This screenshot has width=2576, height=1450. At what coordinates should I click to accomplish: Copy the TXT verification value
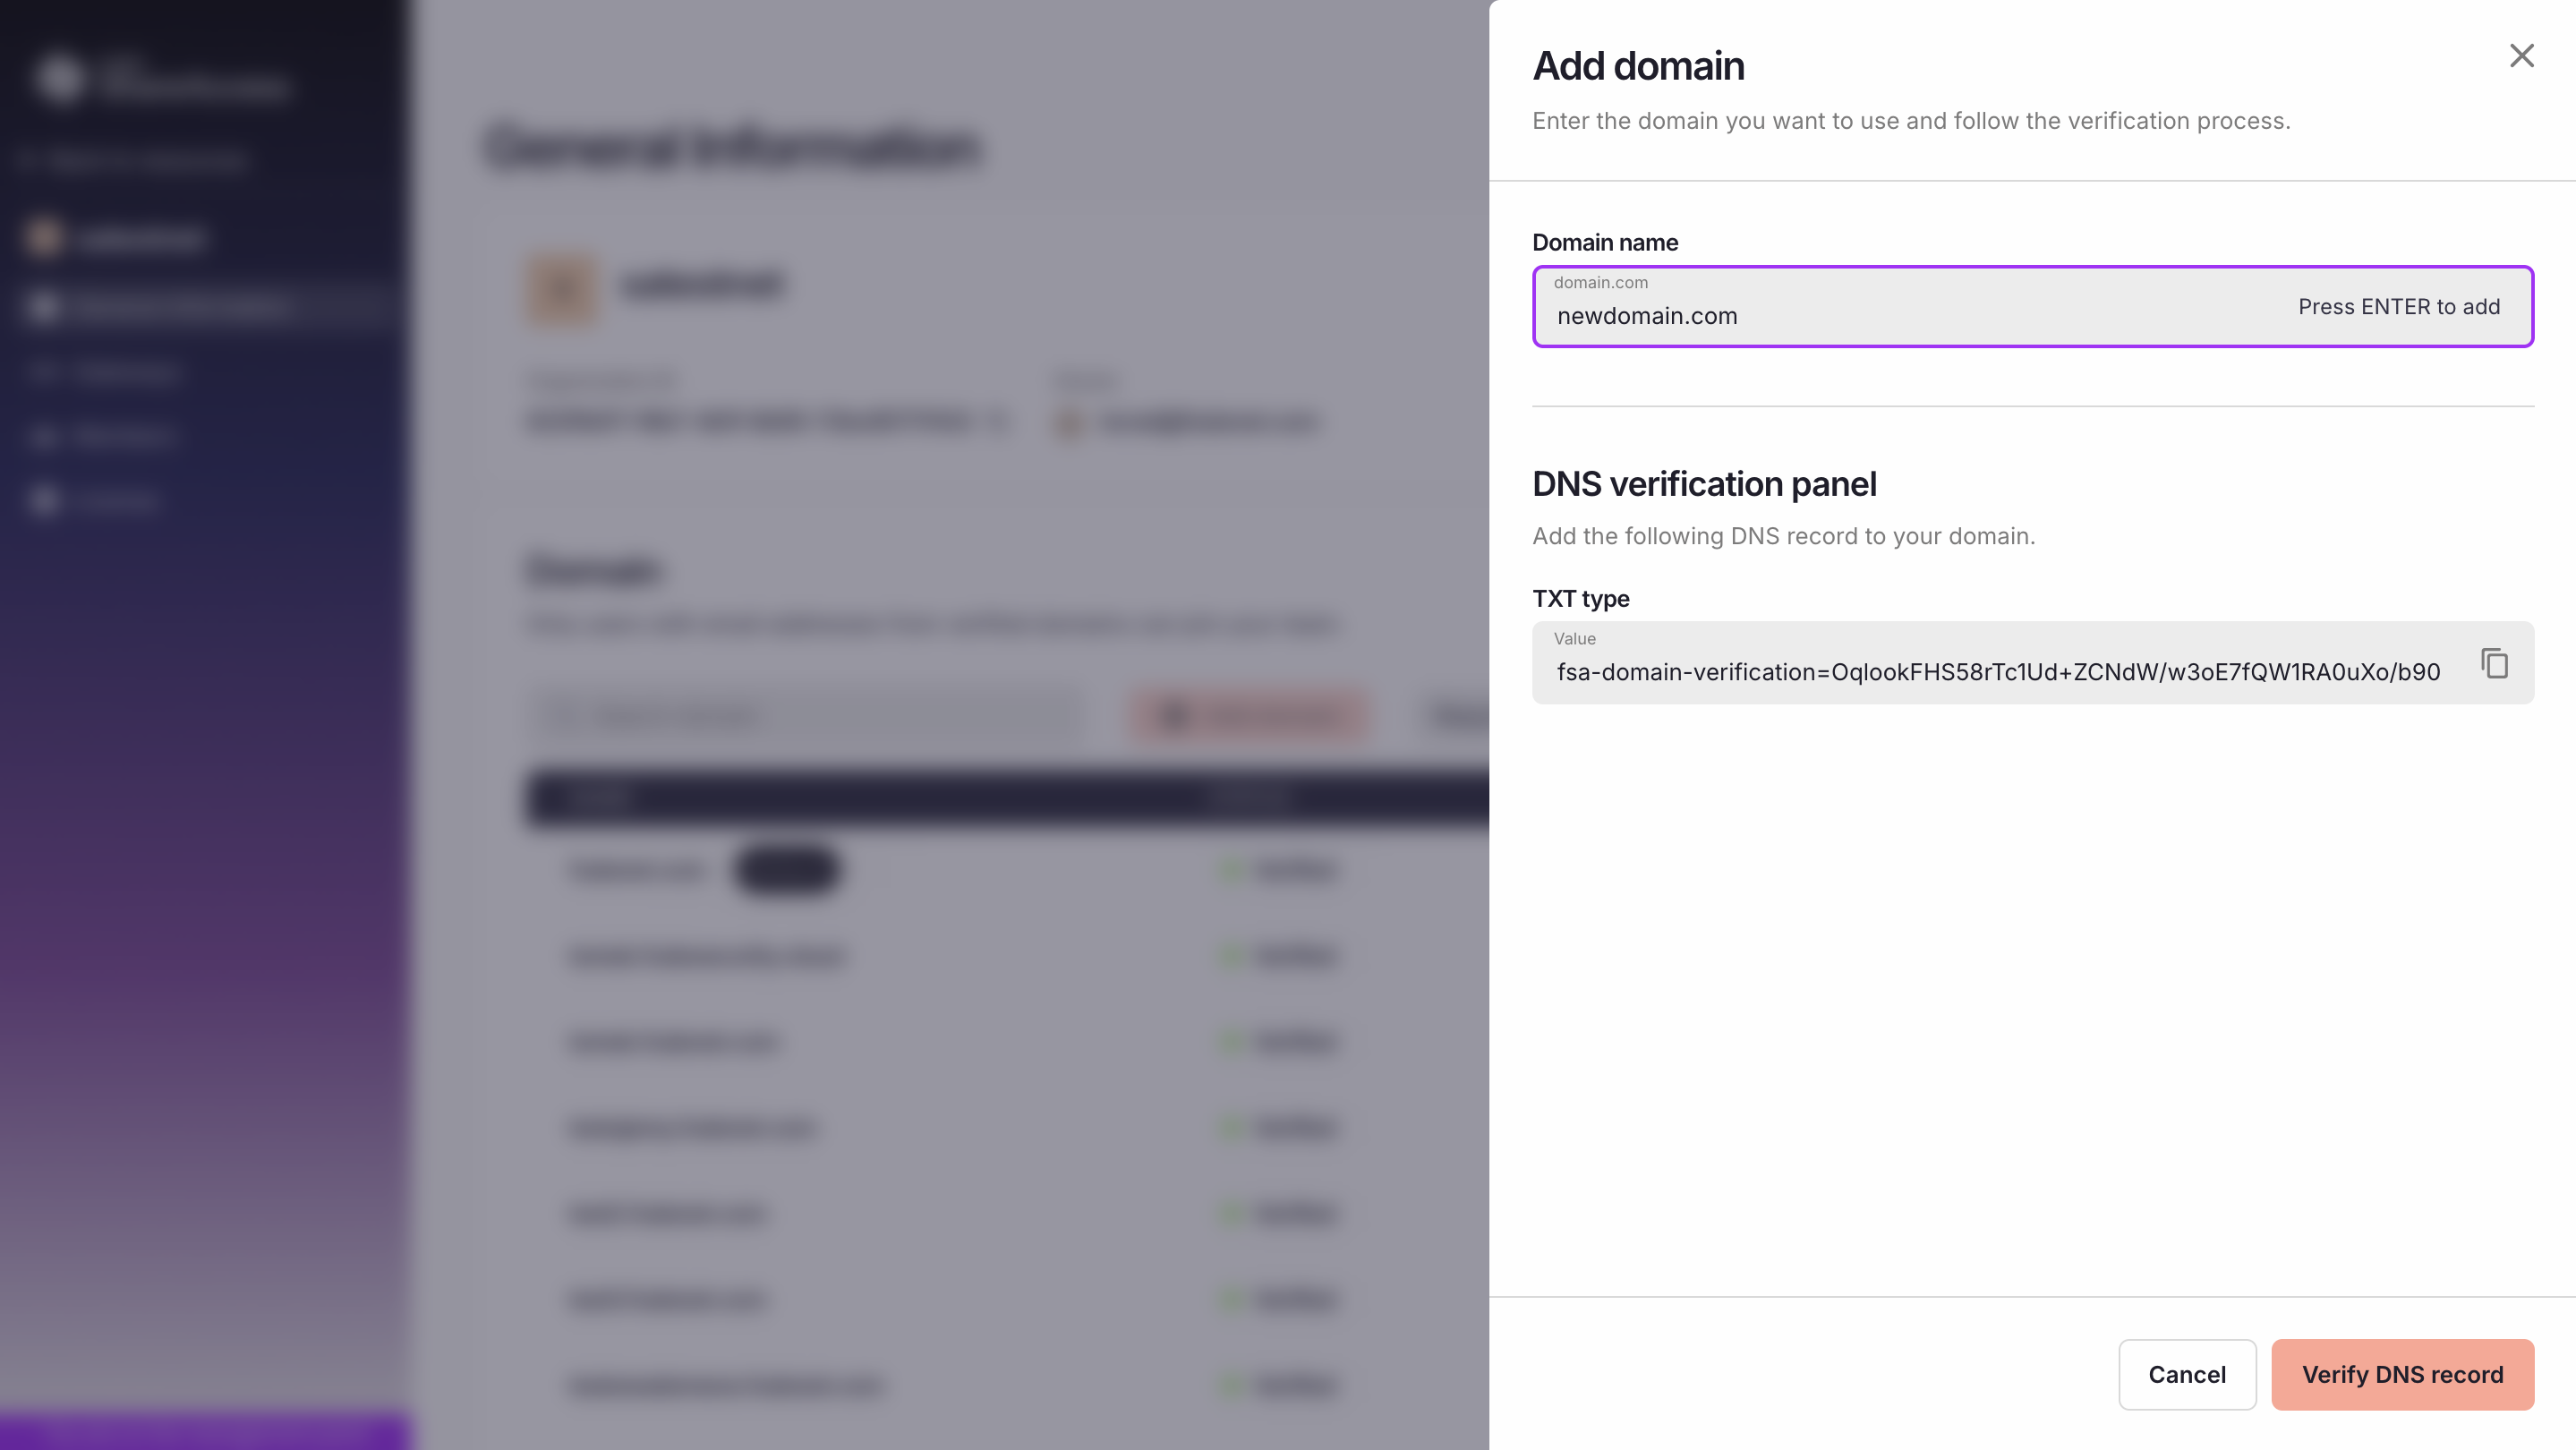coord(2494,663)
